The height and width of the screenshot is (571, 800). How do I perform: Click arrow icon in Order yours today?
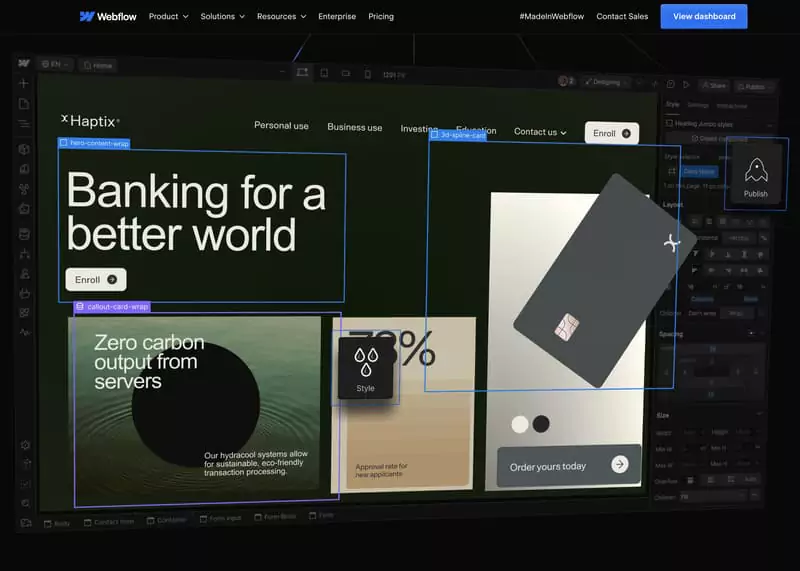coord(620,464)
